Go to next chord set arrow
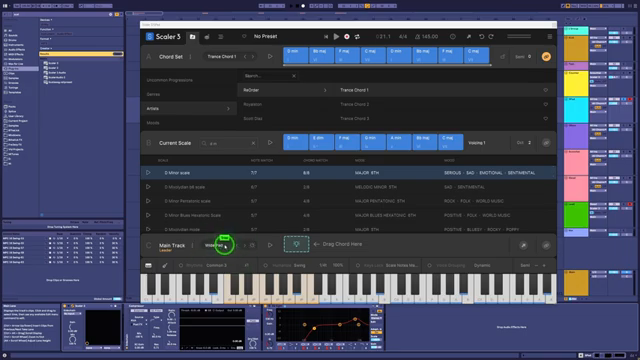 [x=253, y=57]
